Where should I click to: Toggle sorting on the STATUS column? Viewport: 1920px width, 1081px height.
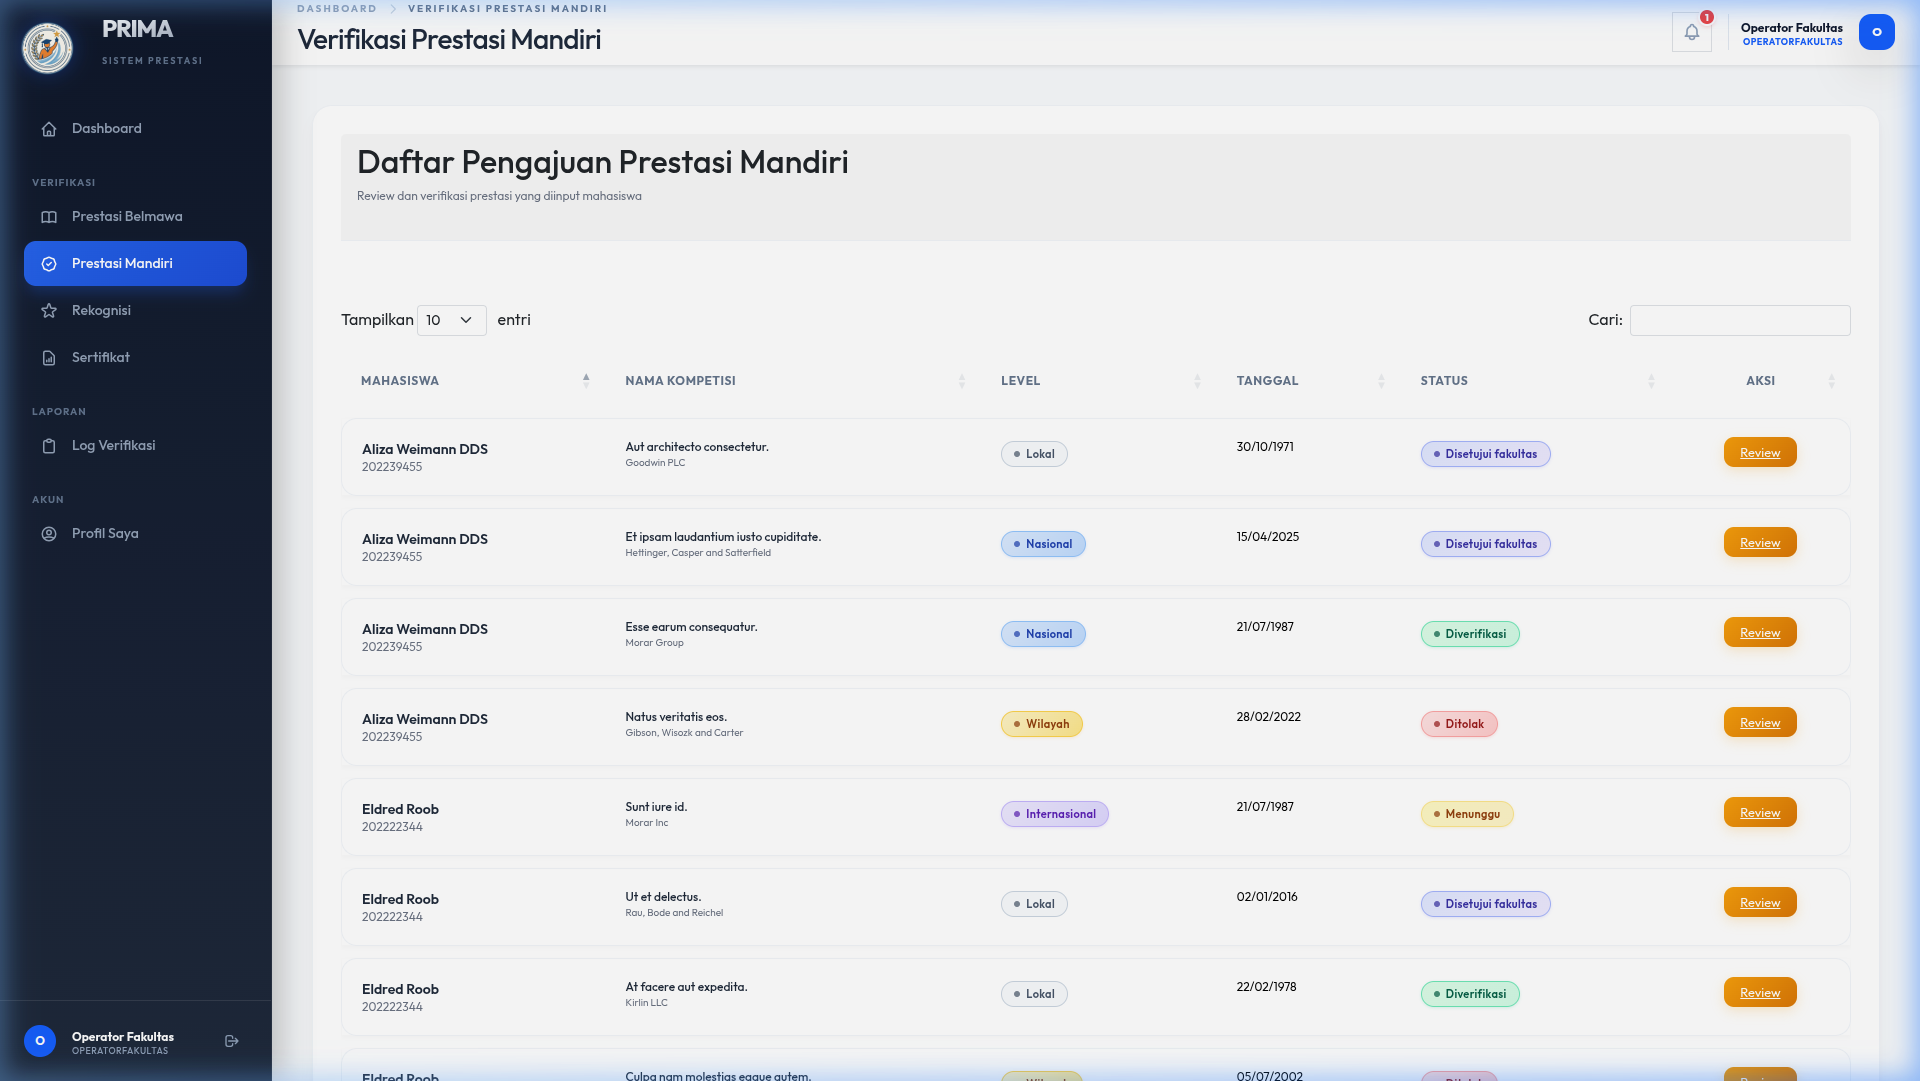point(1651,380)
